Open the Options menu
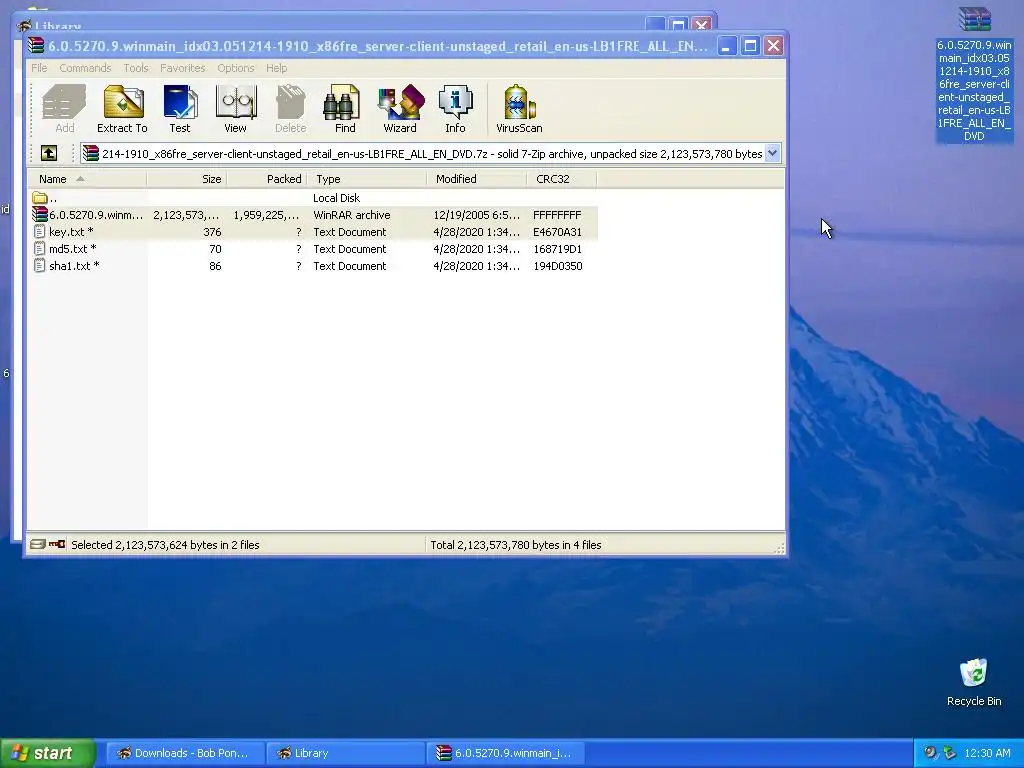Screen dimensions: 1024x768 point(236,68)
